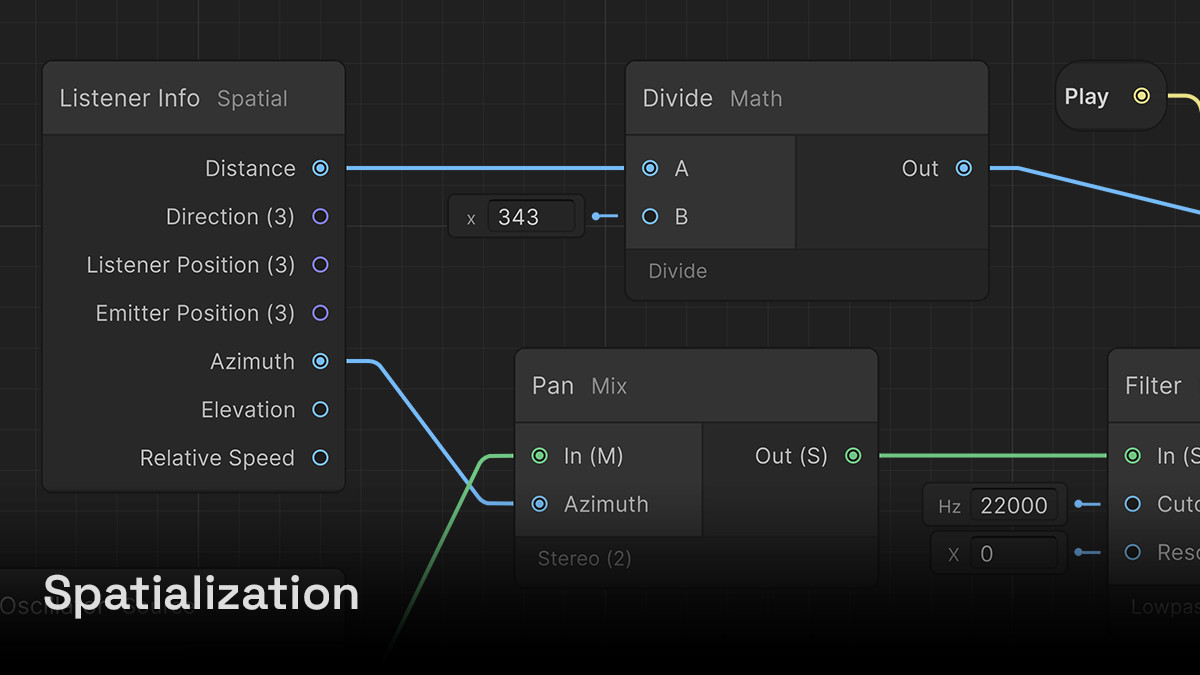Image resolution: width=1200 pixels, height=675 pixels.
Task: Open the Divide operation dropdown in node footer
Action: click(x=807, y=271)
